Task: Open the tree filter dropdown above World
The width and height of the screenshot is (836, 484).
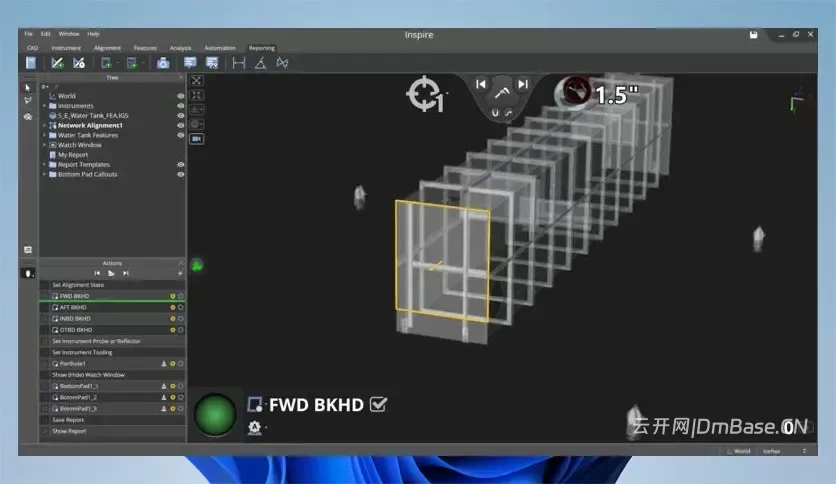Action: 45,86
